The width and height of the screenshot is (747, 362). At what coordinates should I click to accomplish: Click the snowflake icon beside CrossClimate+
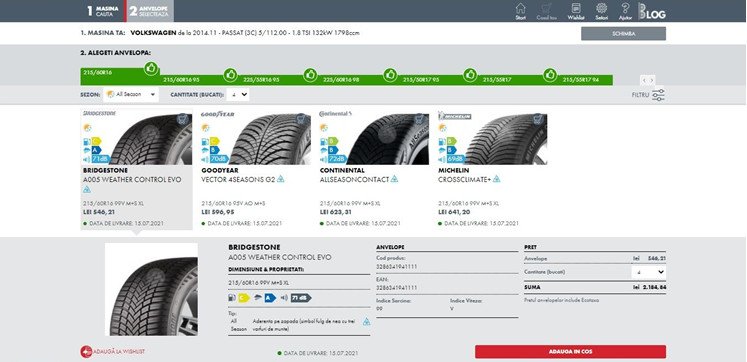496,179
